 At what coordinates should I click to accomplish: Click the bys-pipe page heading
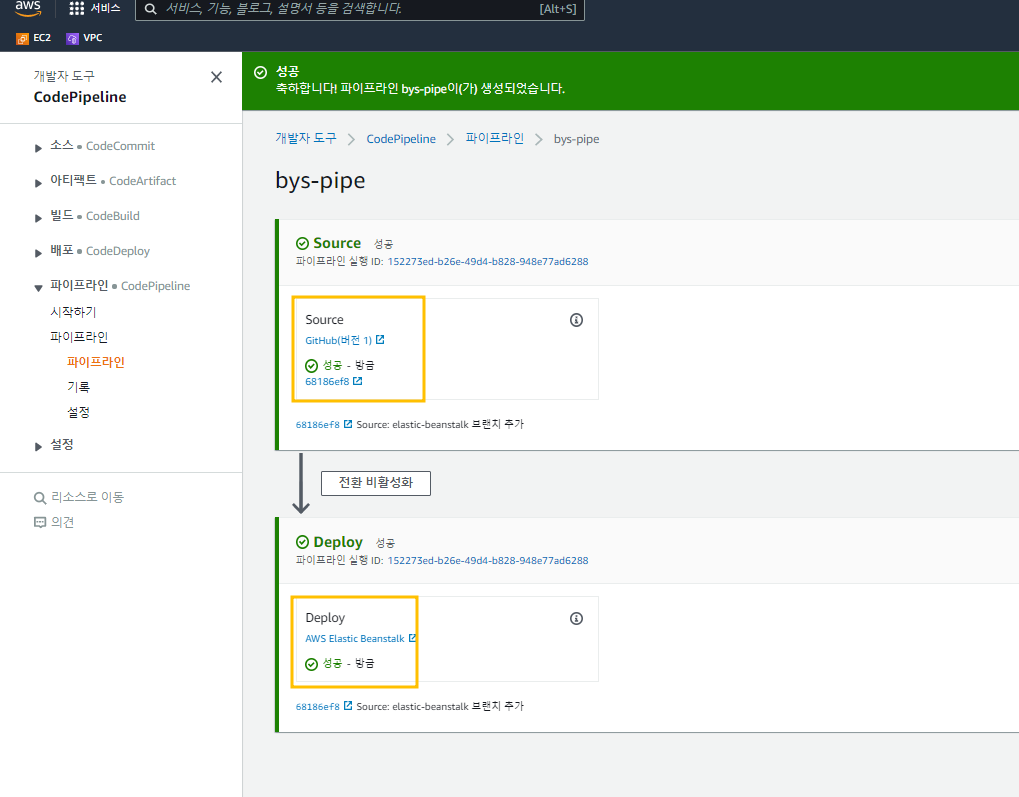click(x=320, y=180)
